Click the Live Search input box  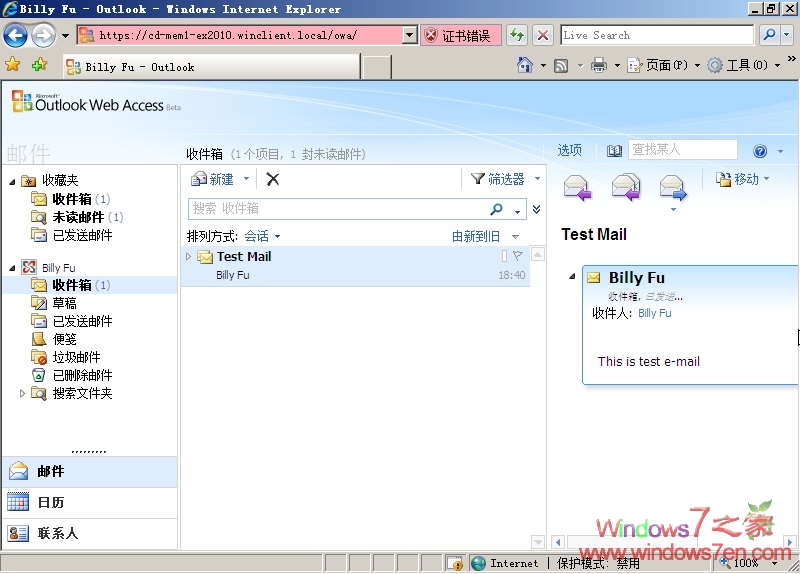657,35
